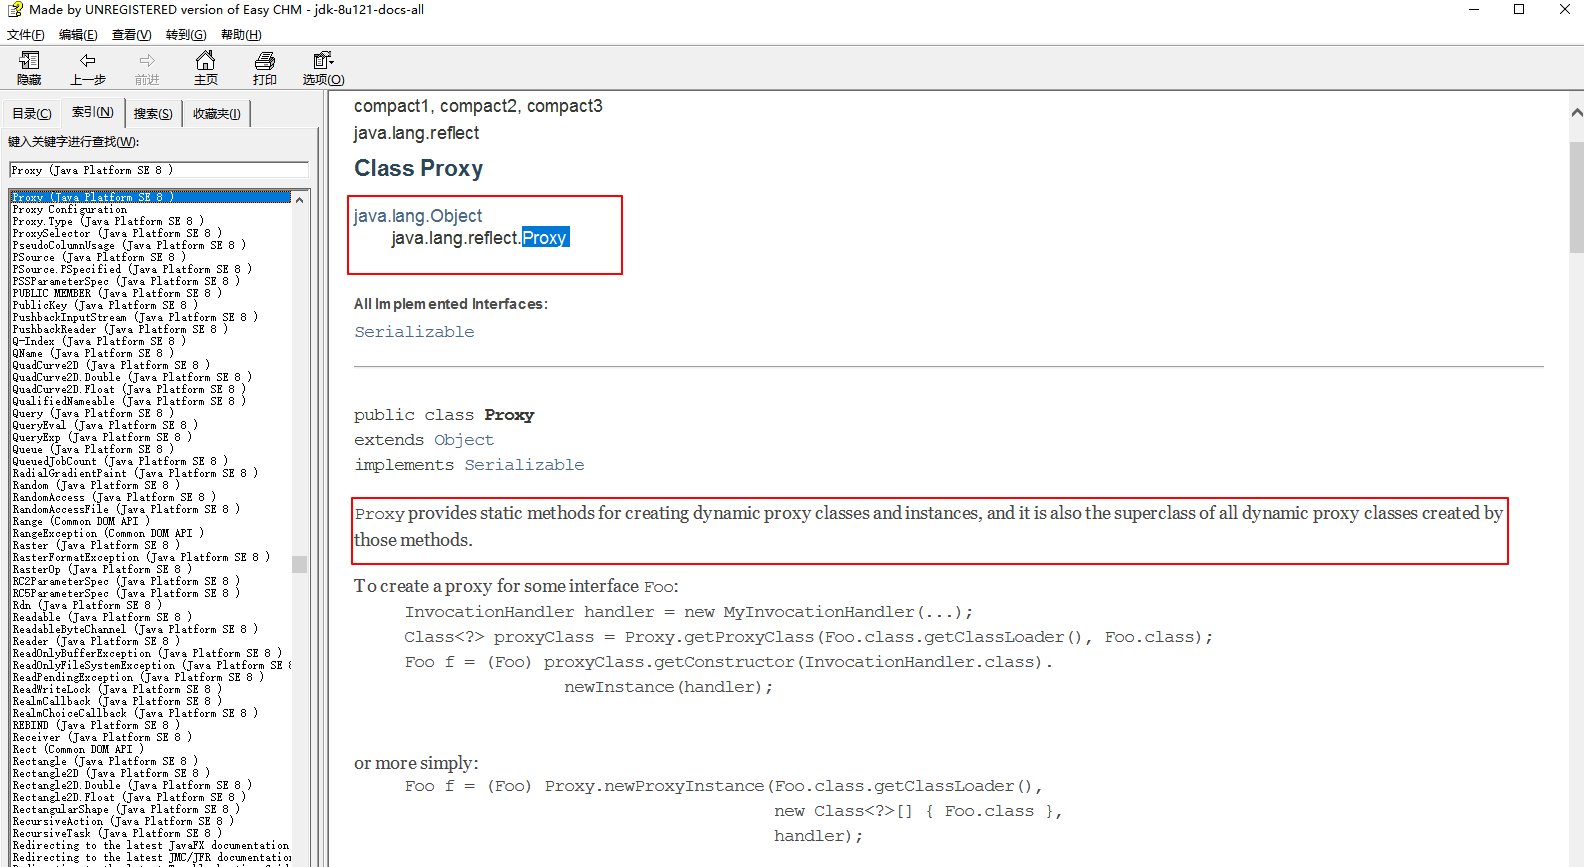1584x867 pixels.
Task: Switch to the 收藏夹(I) tab
Action: (x=216, y=114)
